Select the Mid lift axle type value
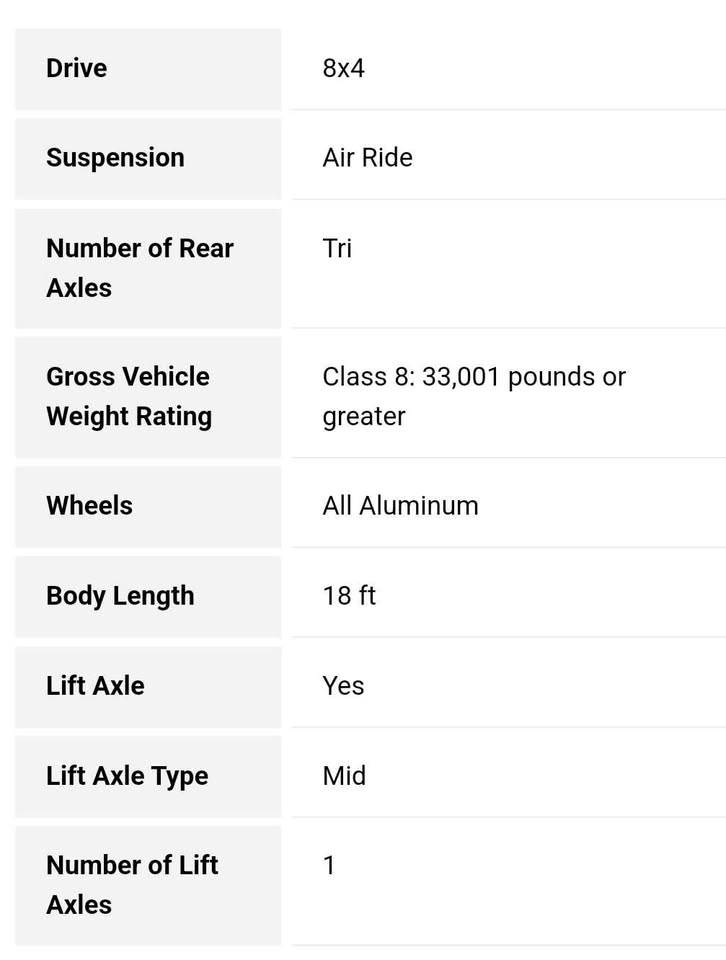The width and height of the screenshot is (726, 960). point(344,776)
